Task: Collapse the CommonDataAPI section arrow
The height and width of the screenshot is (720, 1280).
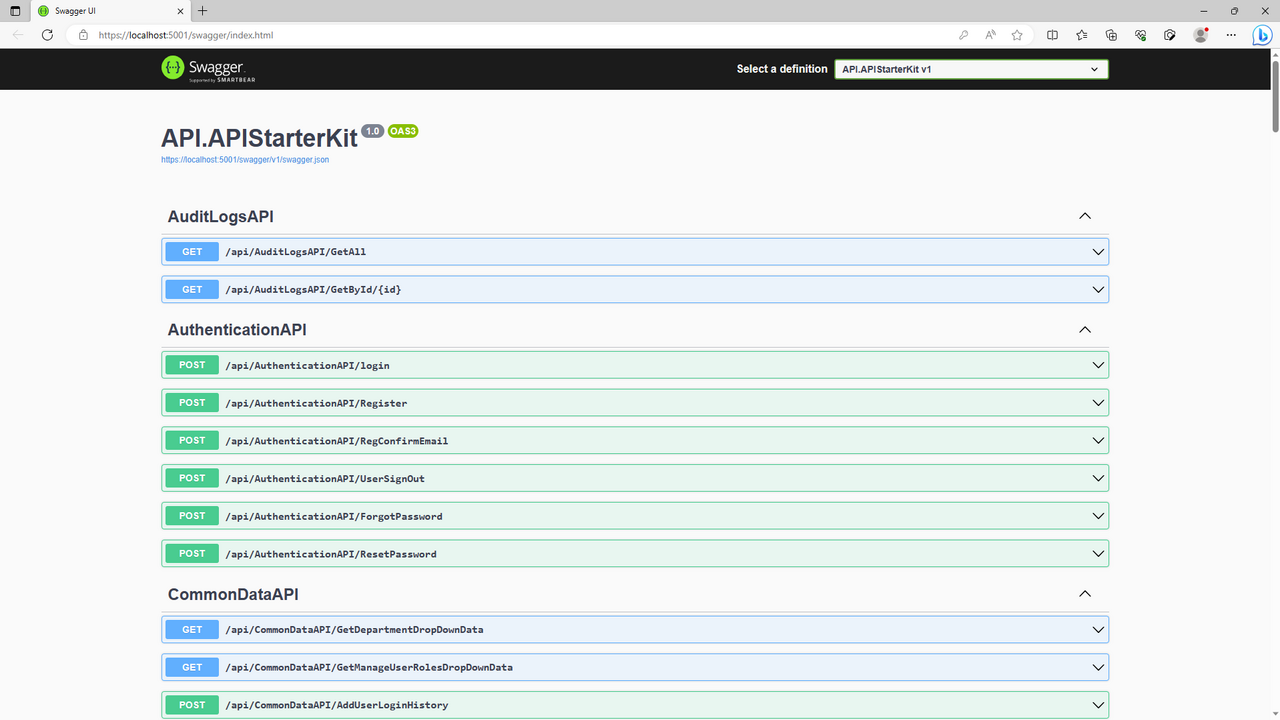Action: [x=1085, y=594]
